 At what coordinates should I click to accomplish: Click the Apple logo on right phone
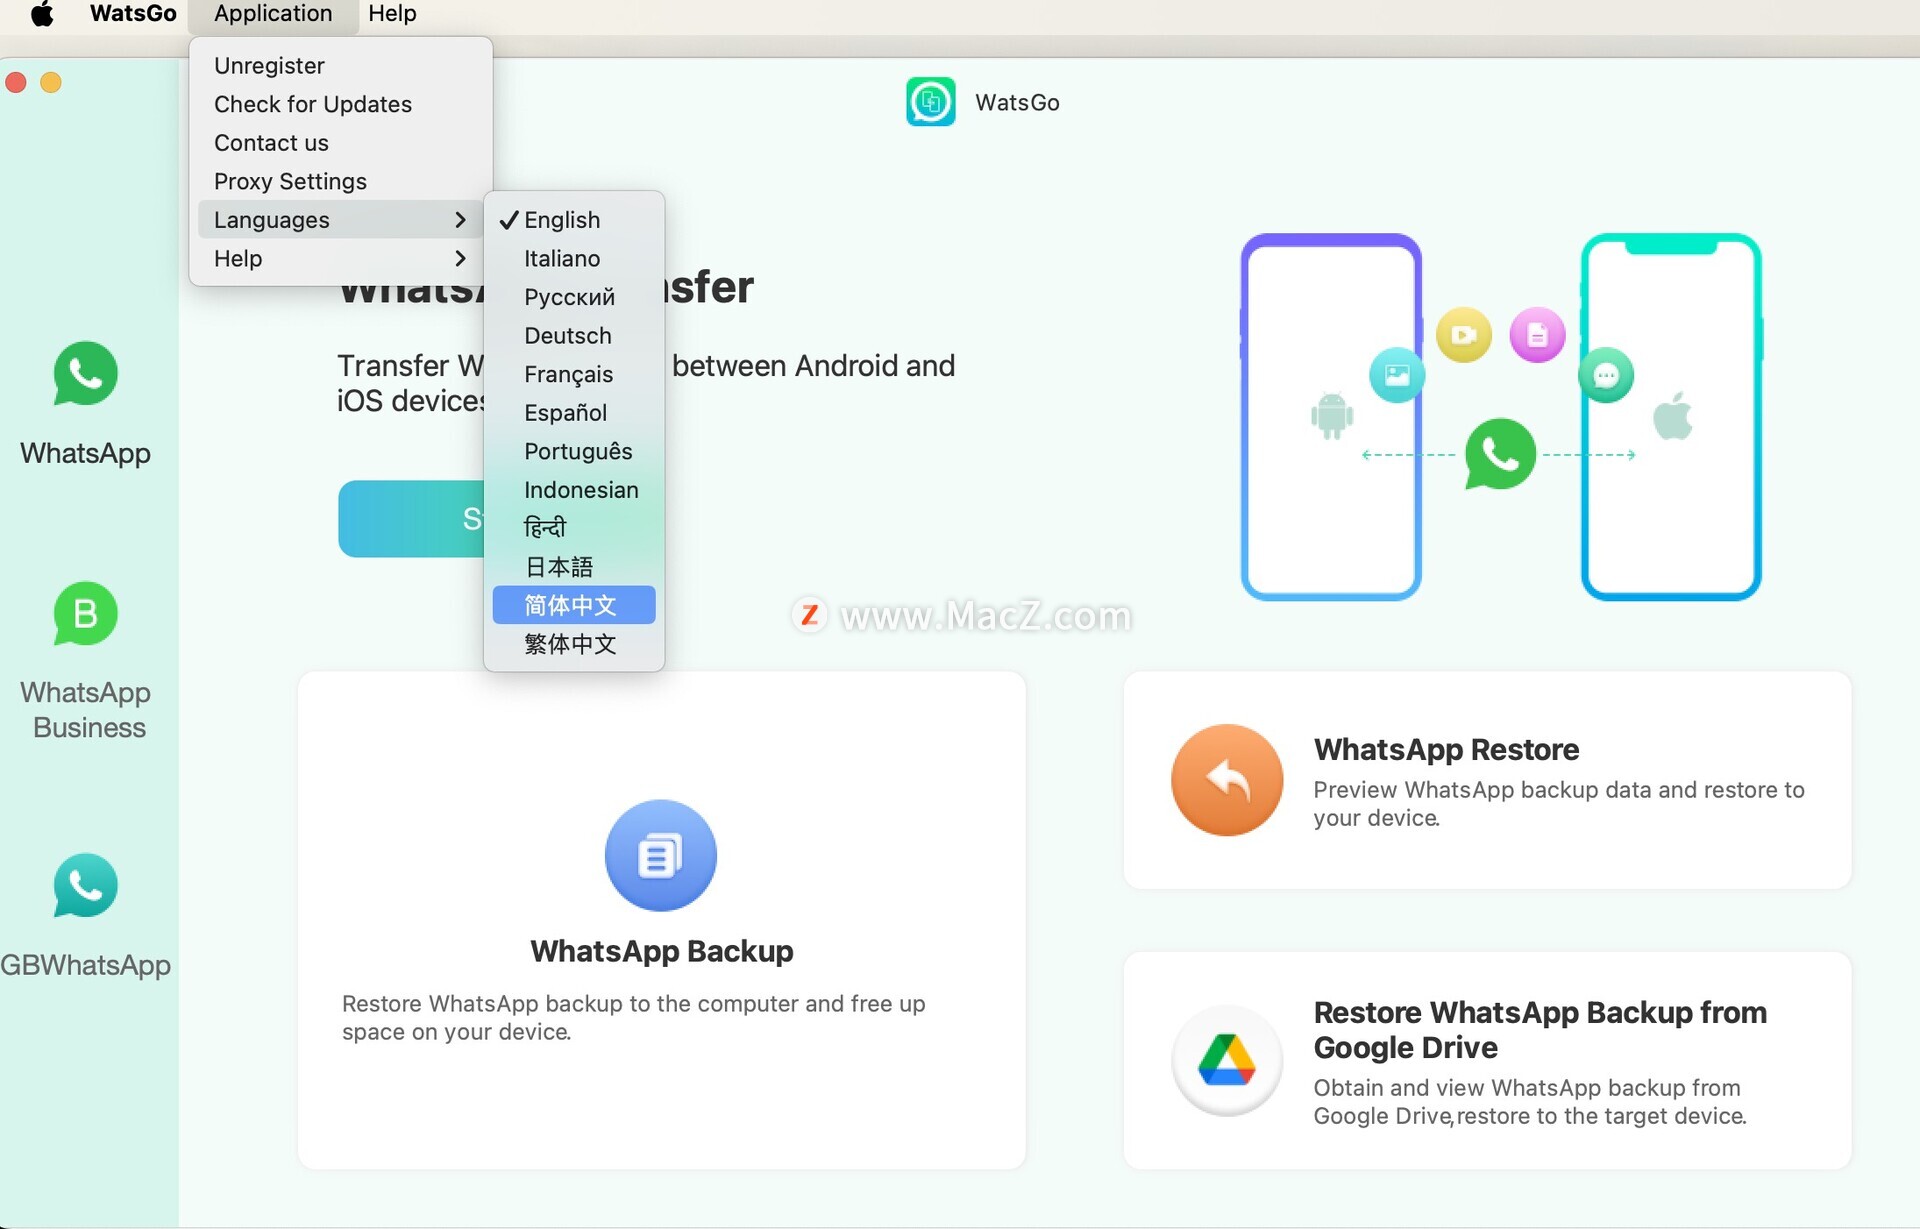click(1673, 415)
